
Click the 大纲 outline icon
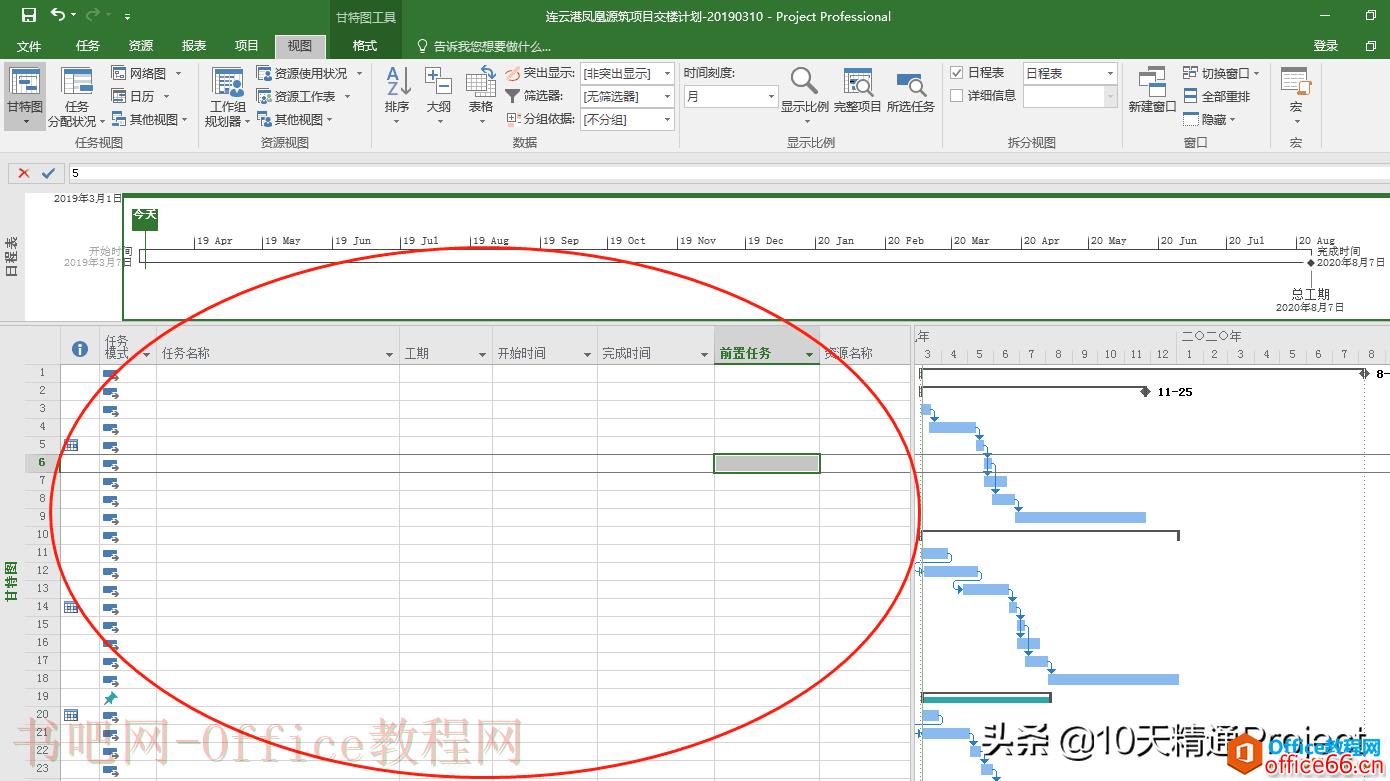pos(438,82)
